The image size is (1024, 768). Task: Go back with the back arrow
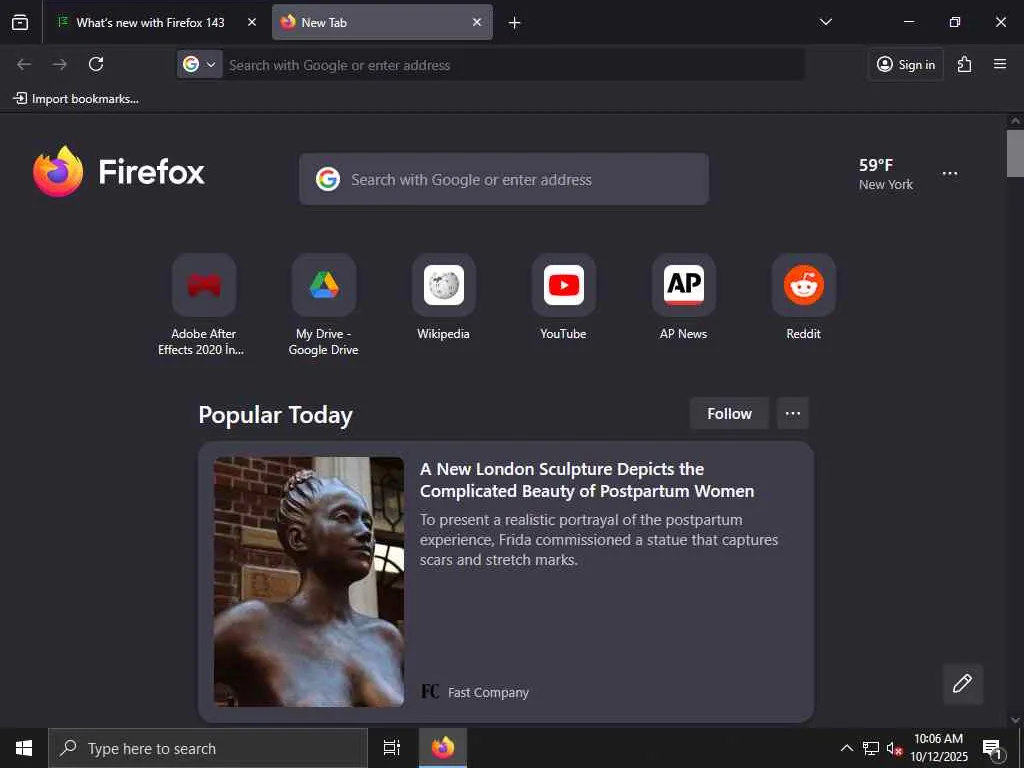click(x=24, y=64)
